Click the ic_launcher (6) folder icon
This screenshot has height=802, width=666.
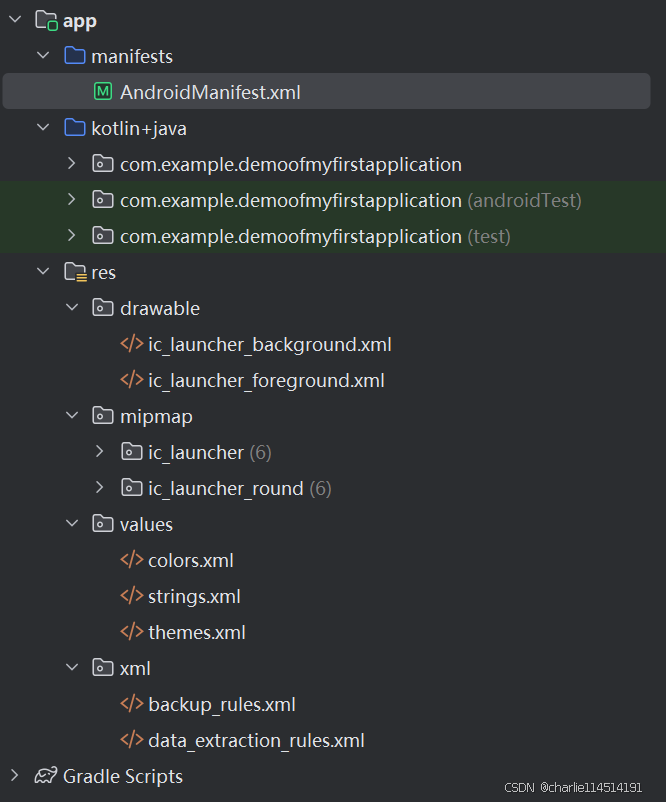(x=131, y=452)
